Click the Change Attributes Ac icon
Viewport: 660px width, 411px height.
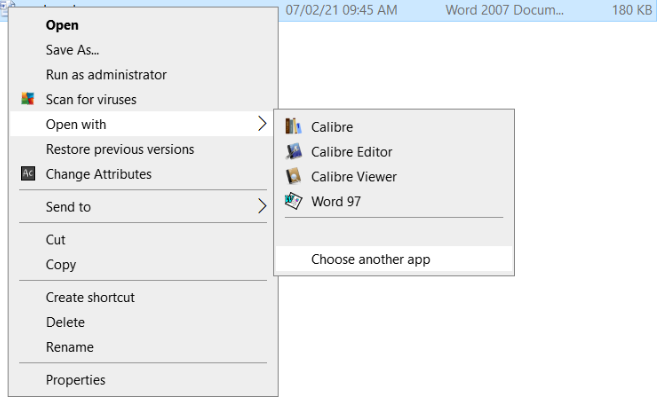point(28,173)
